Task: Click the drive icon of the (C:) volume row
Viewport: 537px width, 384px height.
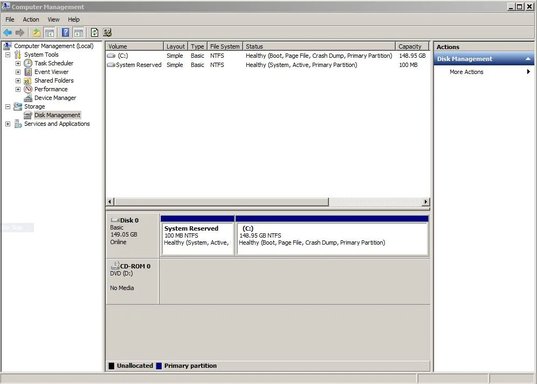Action: [x=111, y=55]
